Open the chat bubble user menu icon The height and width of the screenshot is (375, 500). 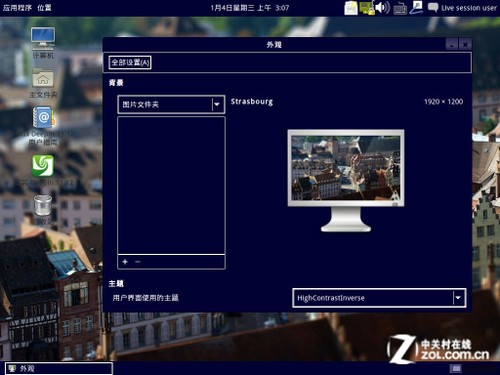pos(433,7)
